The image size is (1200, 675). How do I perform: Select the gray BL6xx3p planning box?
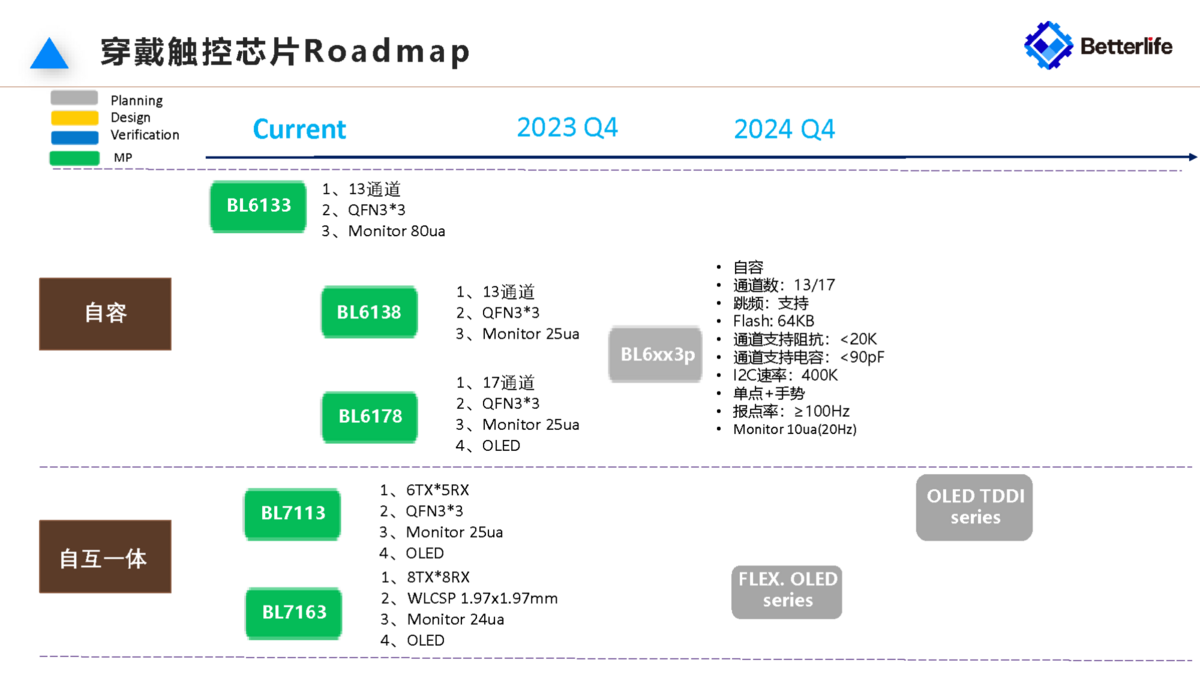click(656, 354)
